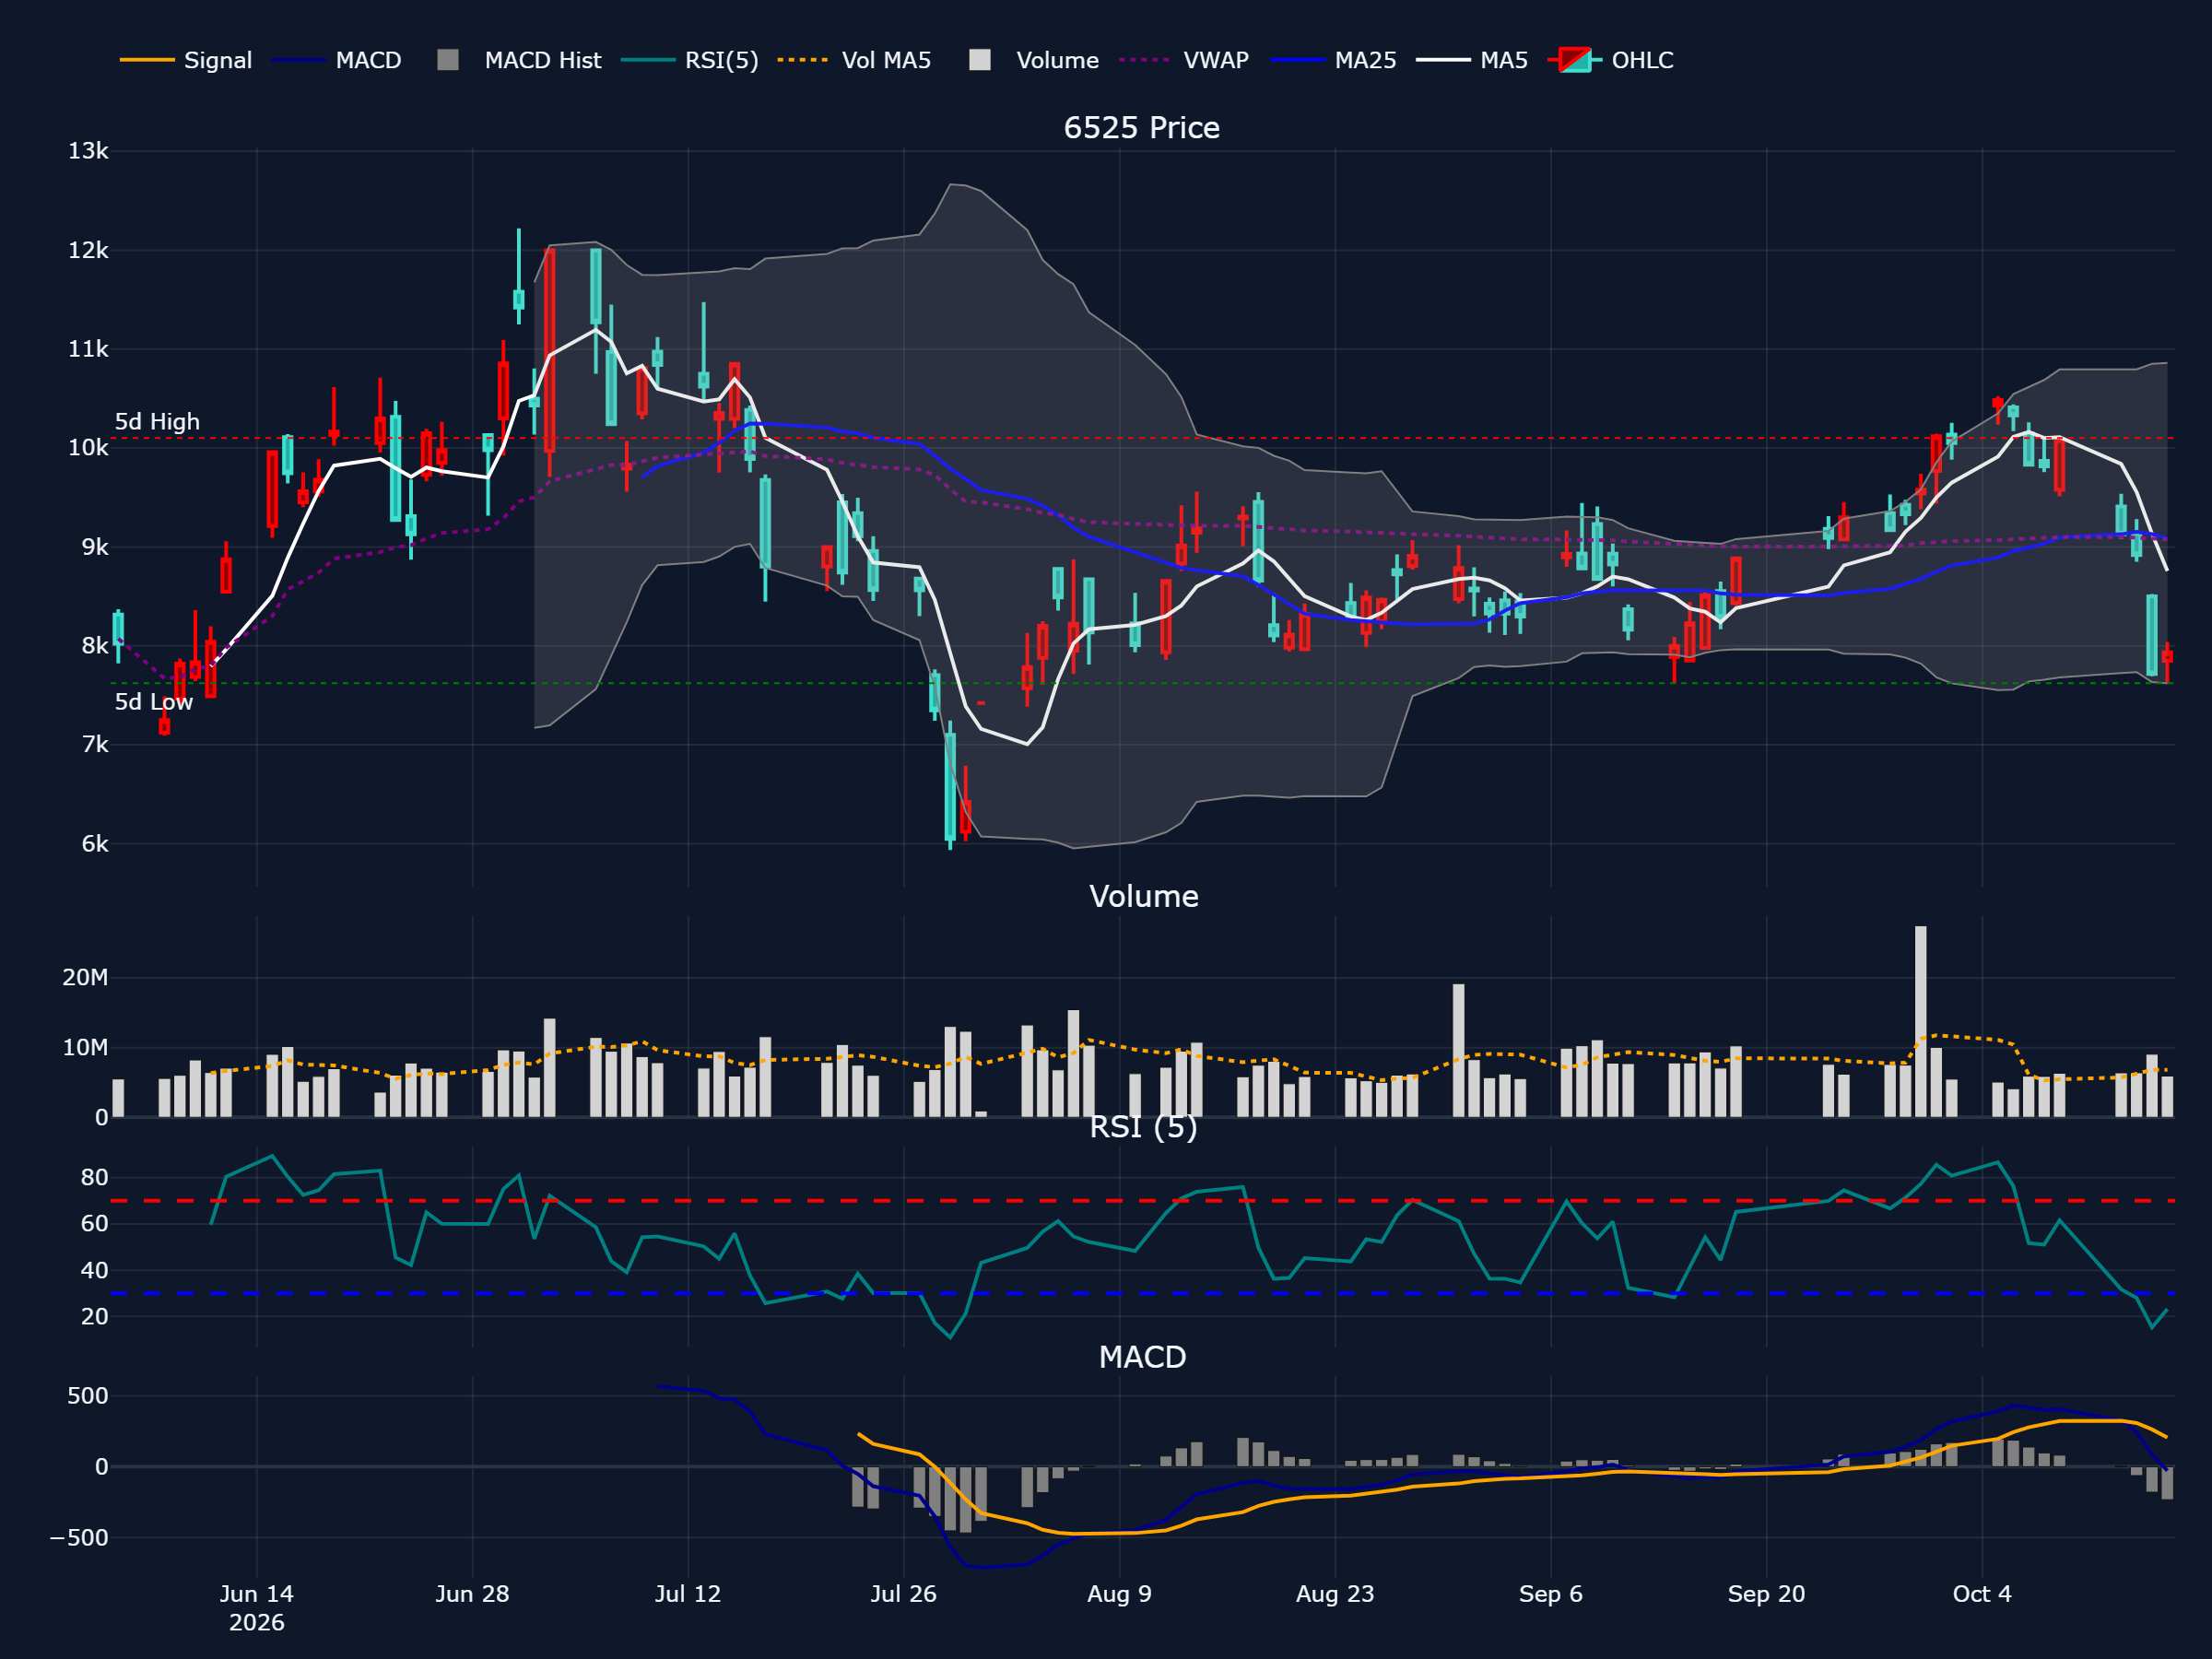This screenshot has width=2212, height=1659.
Task: Click the '−500' MACD axis label
Action: [79, 1538]
